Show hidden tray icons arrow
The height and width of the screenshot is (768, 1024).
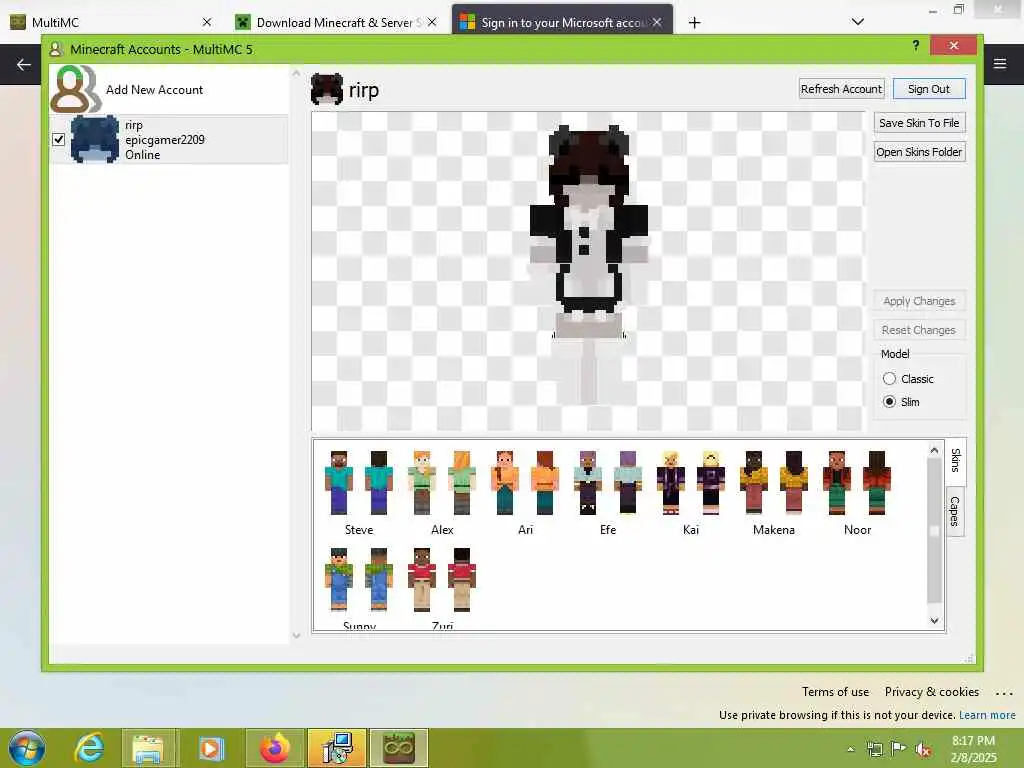(x=850, y=749)
